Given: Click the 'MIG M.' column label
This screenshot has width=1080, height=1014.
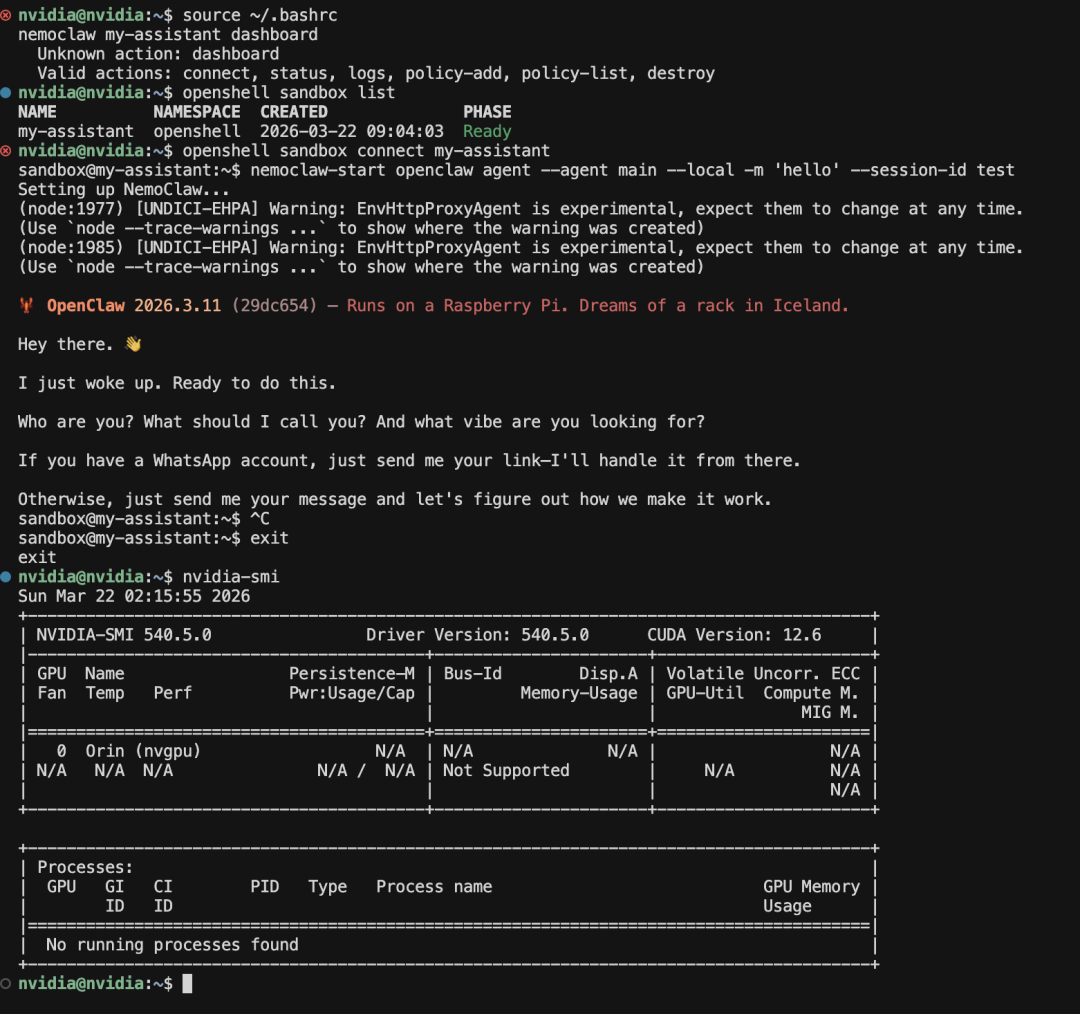Looking at the screenshot, I should tap(830, 712).
